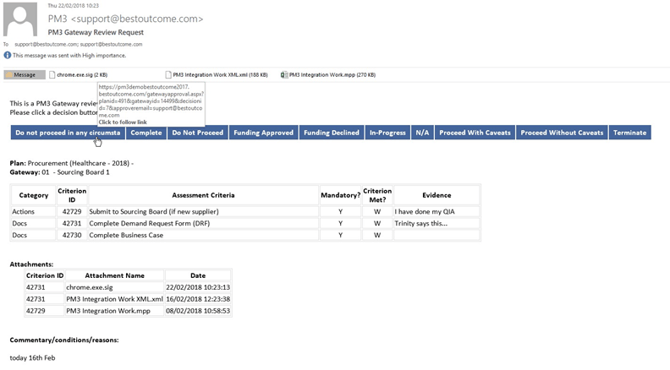
Task: Mark gateway as In-Progress
Action: (387, 132)
